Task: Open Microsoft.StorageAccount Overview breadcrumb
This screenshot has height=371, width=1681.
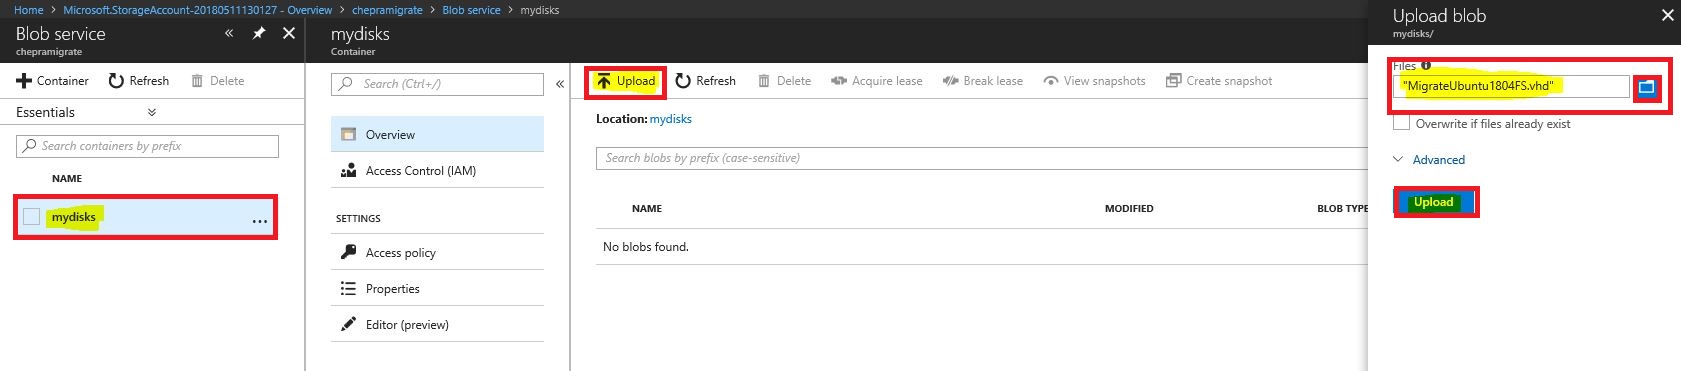Action: [x=197, y=10]
